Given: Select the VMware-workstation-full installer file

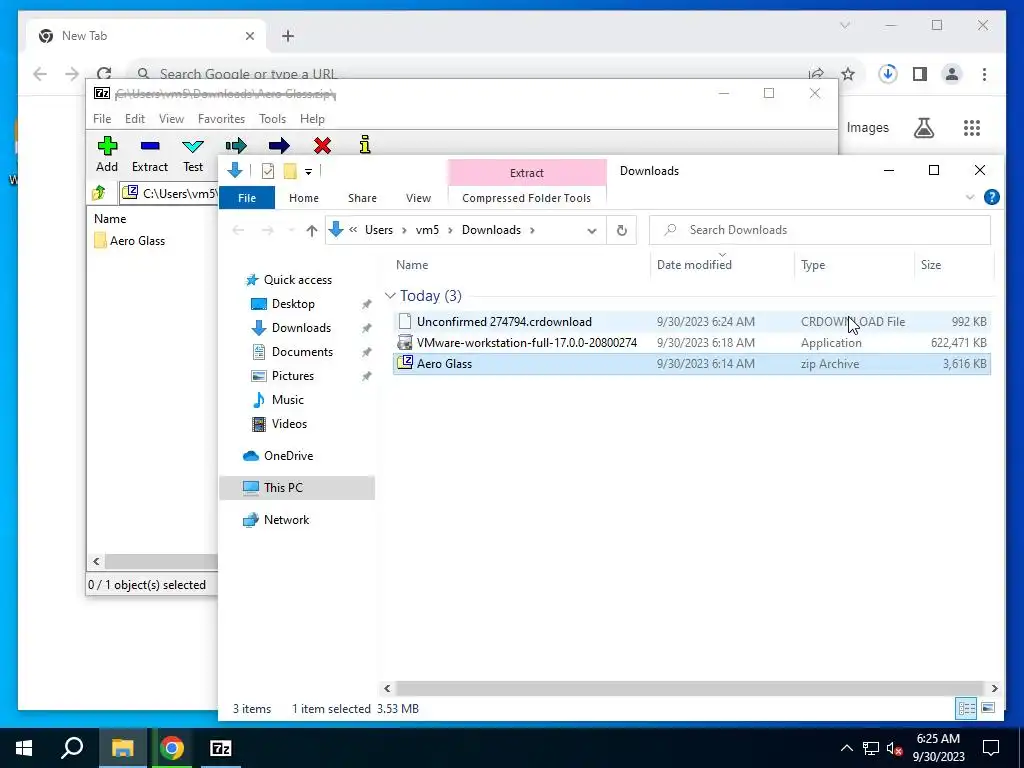Looking at the screenshot, I should pos(692,342).
